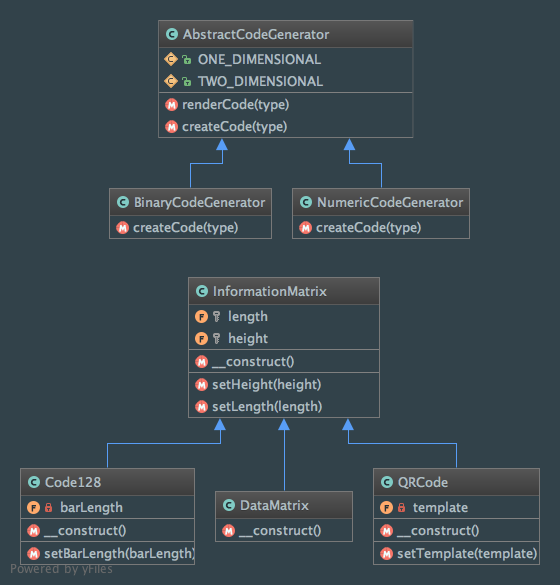This screenshot has width=560, height=585.
Task: Select the InformationMatrix class title
Action: point(270,291)
